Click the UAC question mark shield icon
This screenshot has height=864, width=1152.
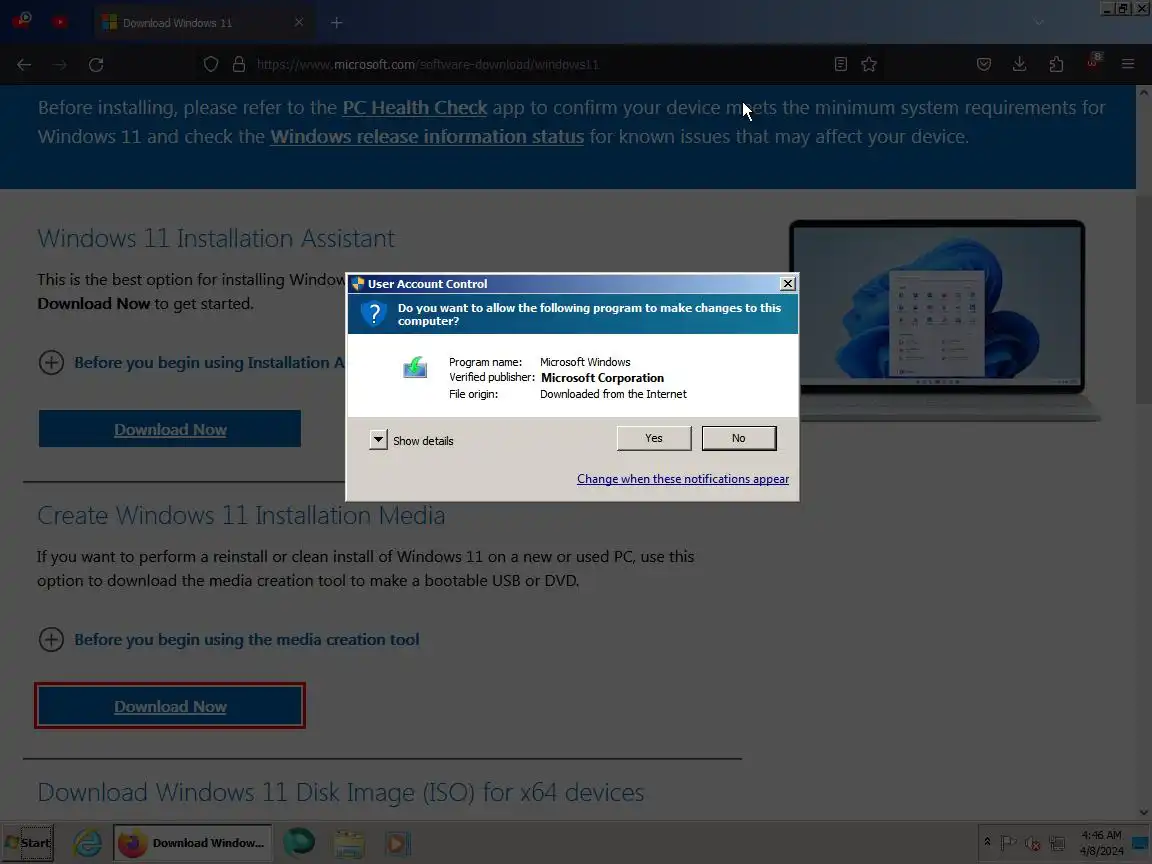click(x=374, y=314)
